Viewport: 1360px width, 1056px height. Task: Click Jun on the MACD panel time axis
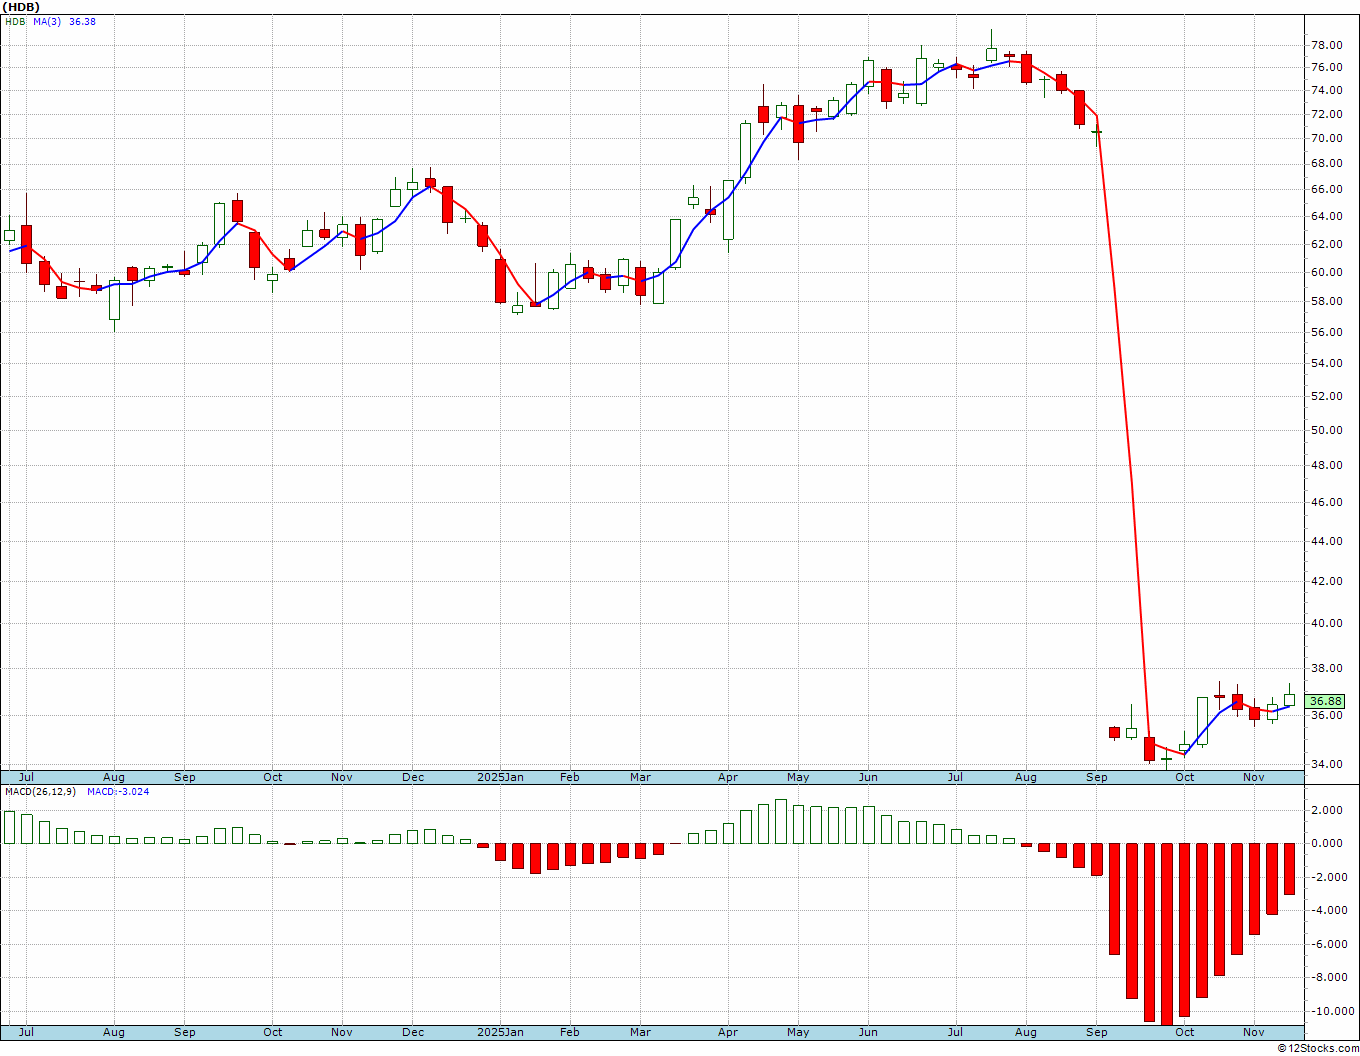(x=868, y=1032)
